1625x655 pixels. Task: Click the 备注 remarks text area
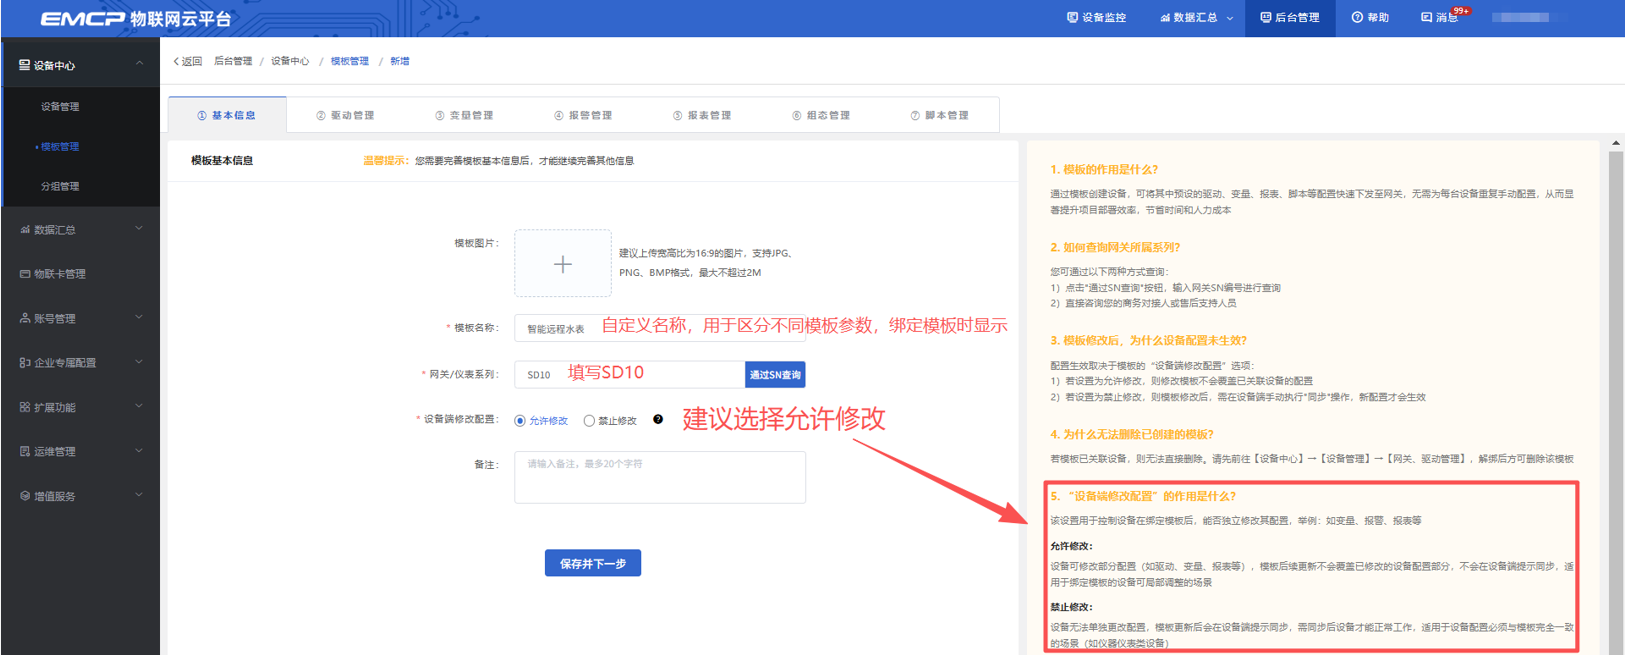coord(660,477)
